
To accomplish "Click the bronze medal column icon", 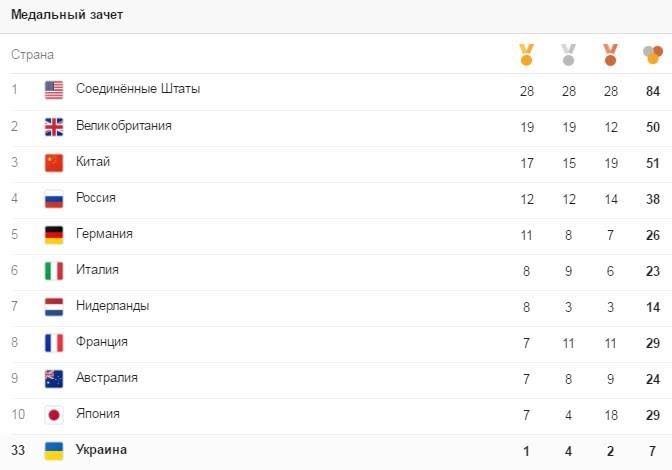I will [x=610, y=54].
